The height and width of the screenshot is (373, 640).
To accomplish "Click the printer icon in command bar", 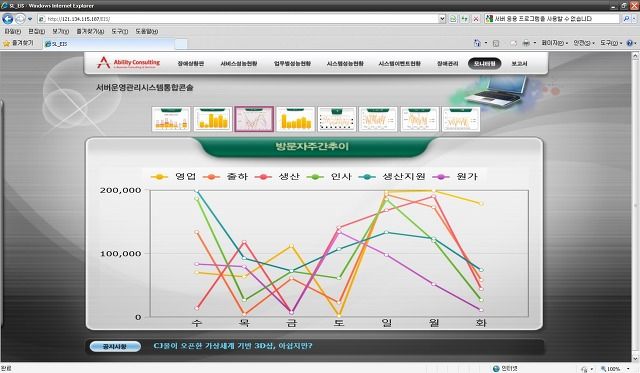I will (526, 43).
